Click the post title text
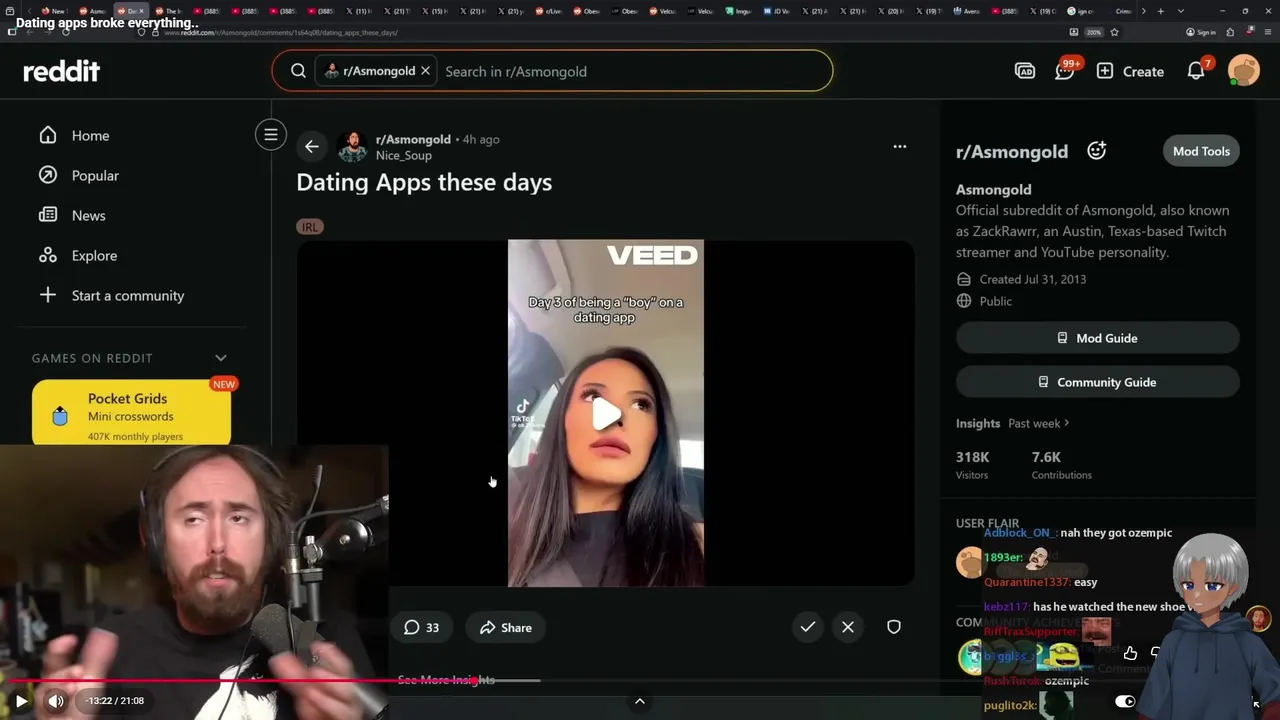The image size is (1280, 720). (x=424, y=182)
